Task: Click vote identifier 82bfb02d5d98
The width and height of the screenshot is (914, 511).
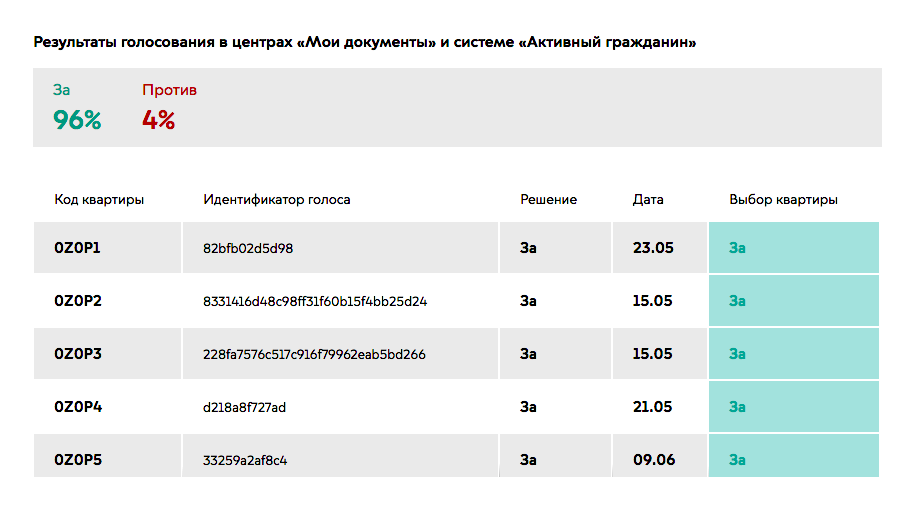Action: [x=248, y=248]
